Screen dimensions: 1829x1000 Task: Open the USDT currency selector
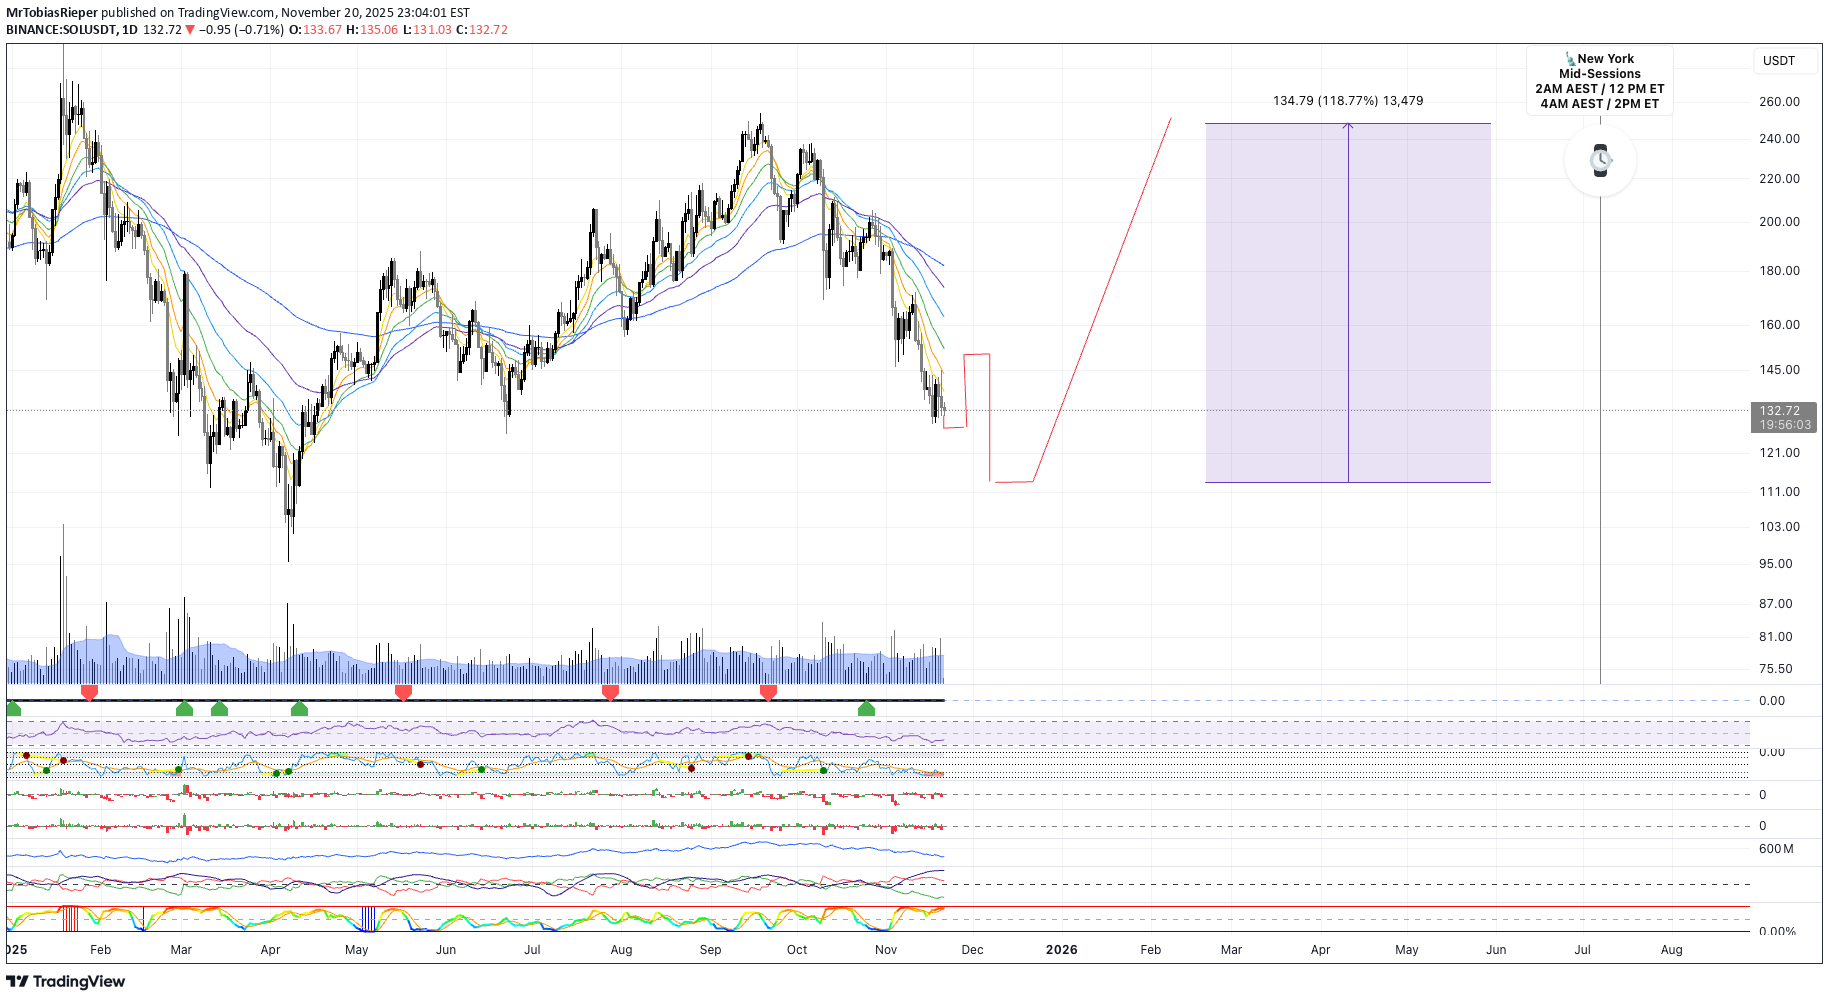tap(1778, 61)
